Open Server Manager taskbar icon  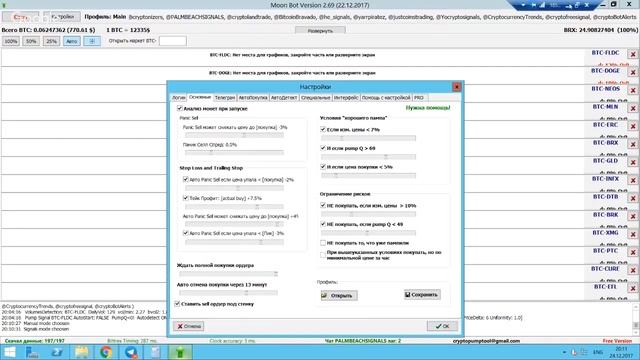click(32, 352)
